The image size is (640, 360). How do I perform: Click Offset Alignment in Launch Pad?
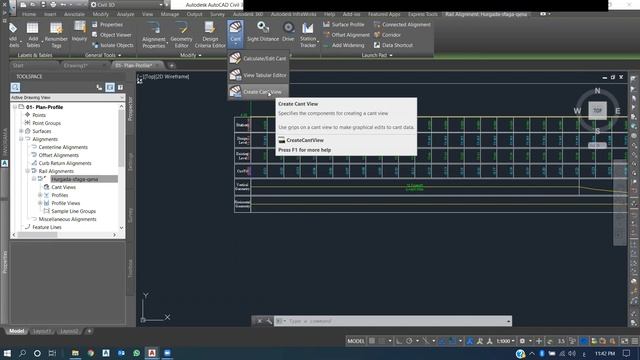pyautogui.click(x=346, y=35)
